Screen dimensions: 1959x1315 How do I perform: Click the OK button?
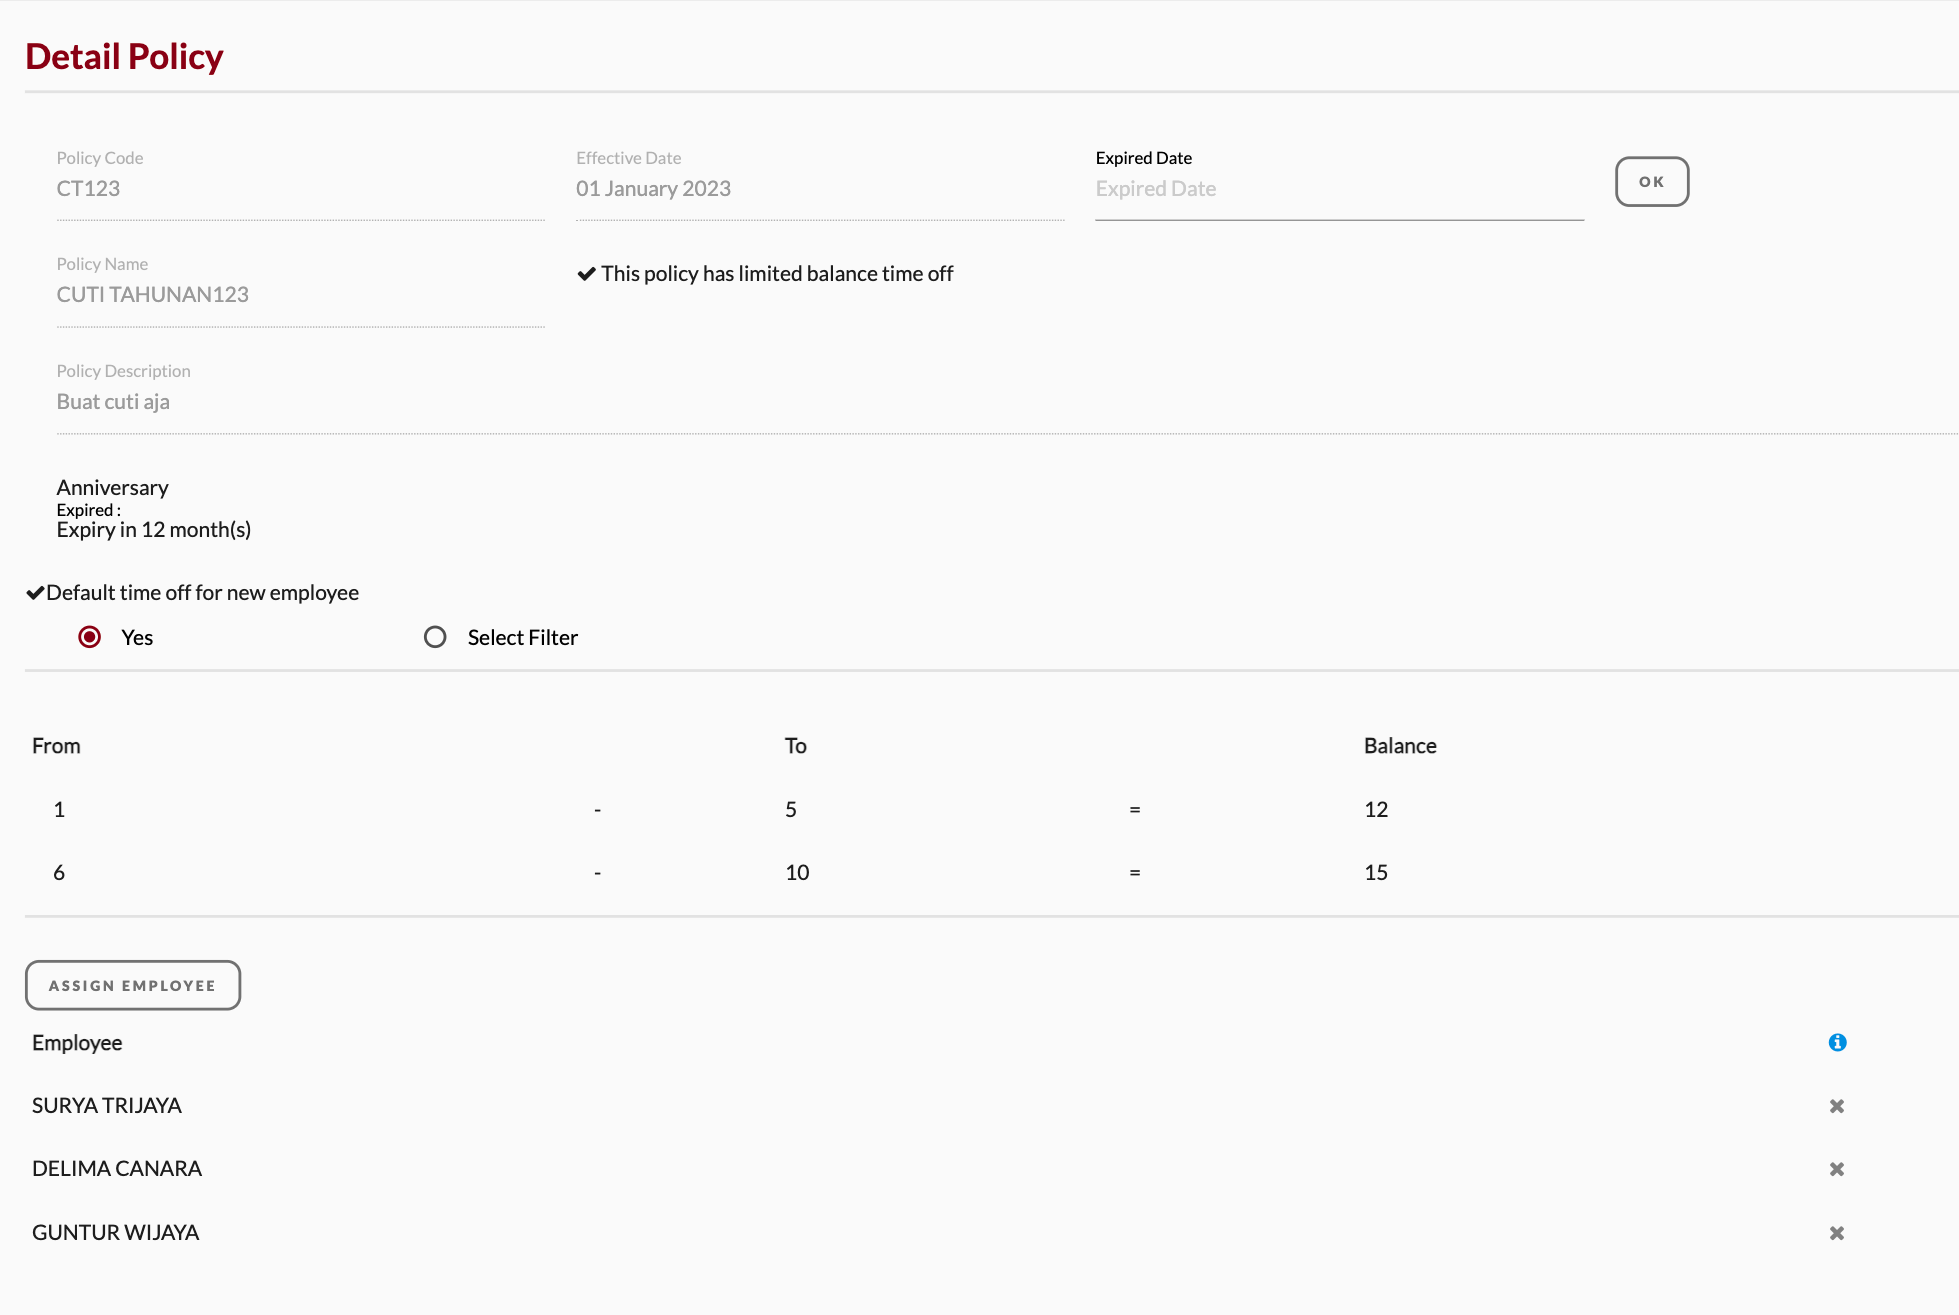[1651, 182]
